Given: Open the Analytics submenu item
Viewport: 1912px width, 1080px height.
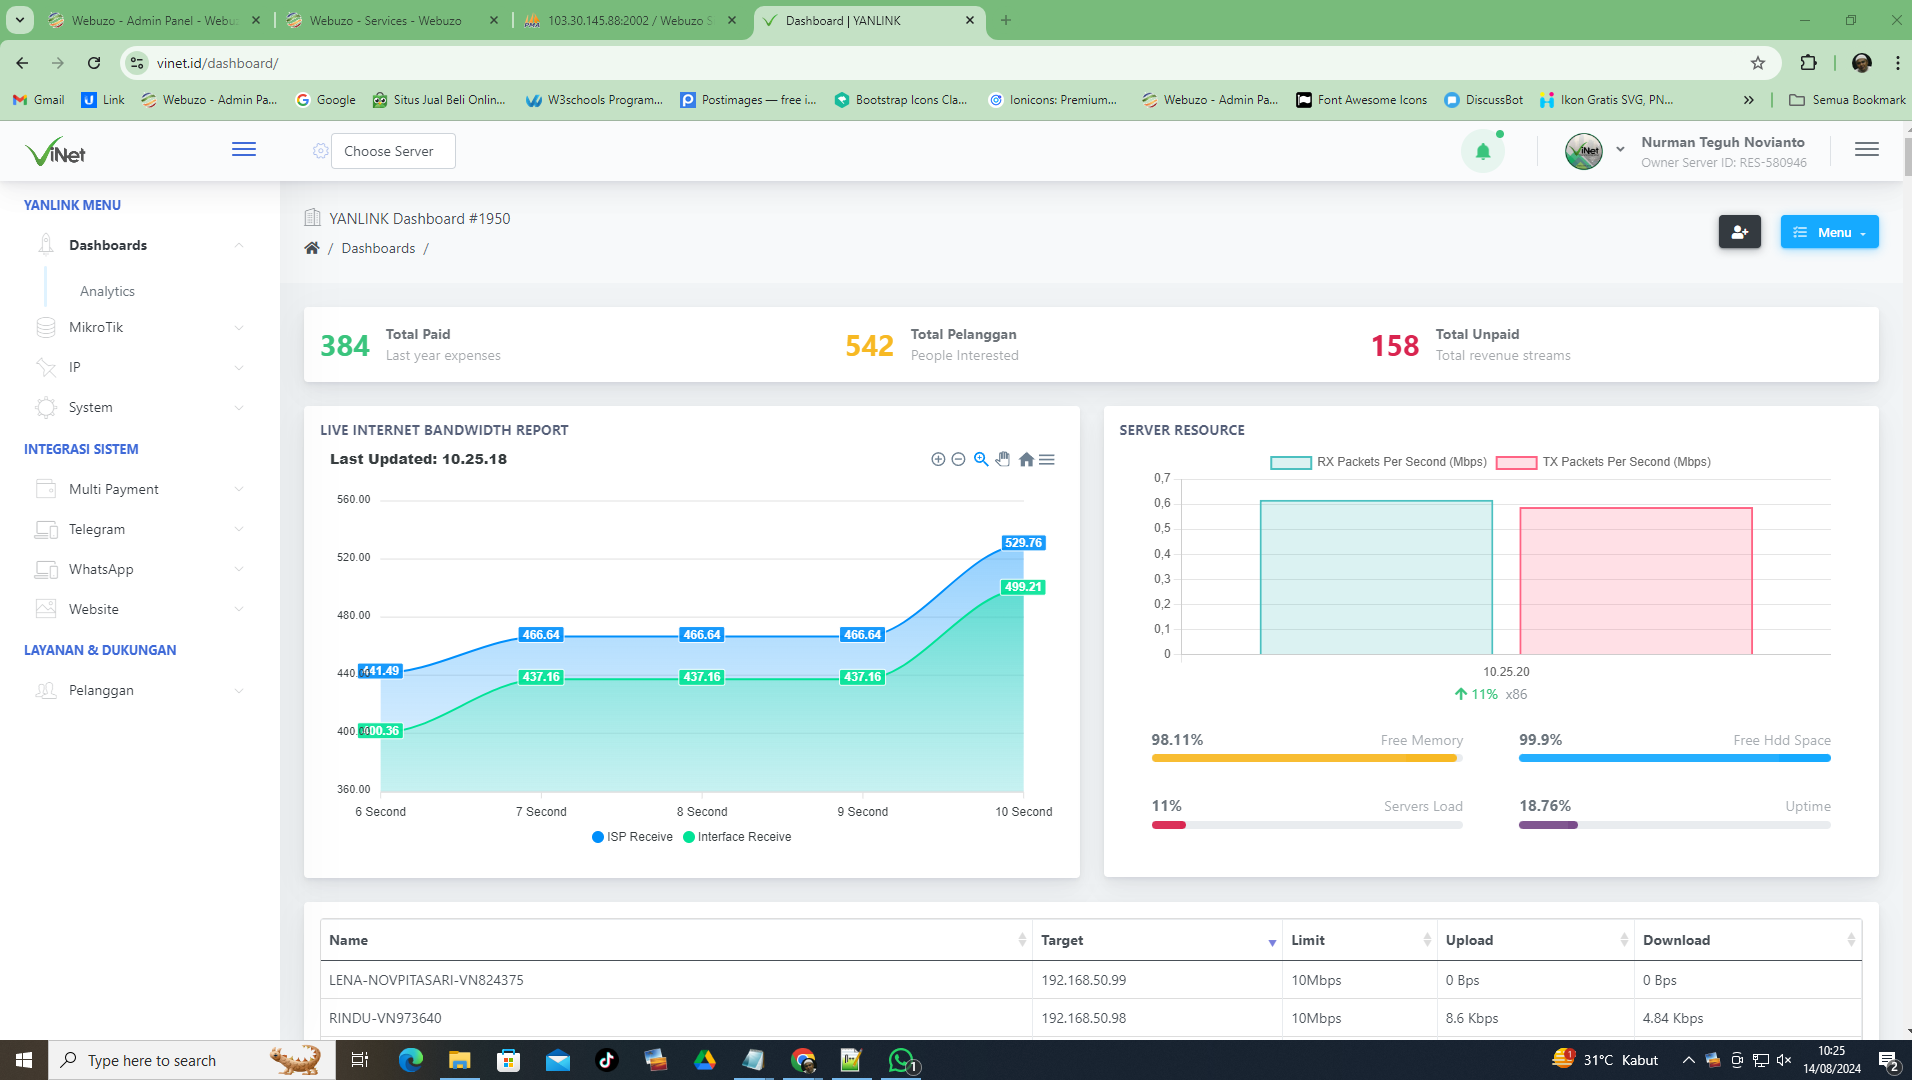Looking at the screenshot, I should click(107, 291).
